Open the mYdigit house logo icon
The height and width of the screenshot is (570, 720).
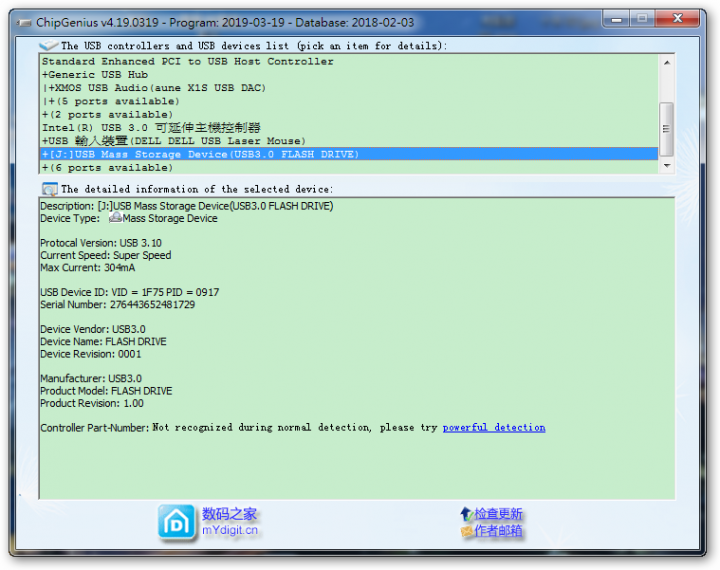[177, 522]
